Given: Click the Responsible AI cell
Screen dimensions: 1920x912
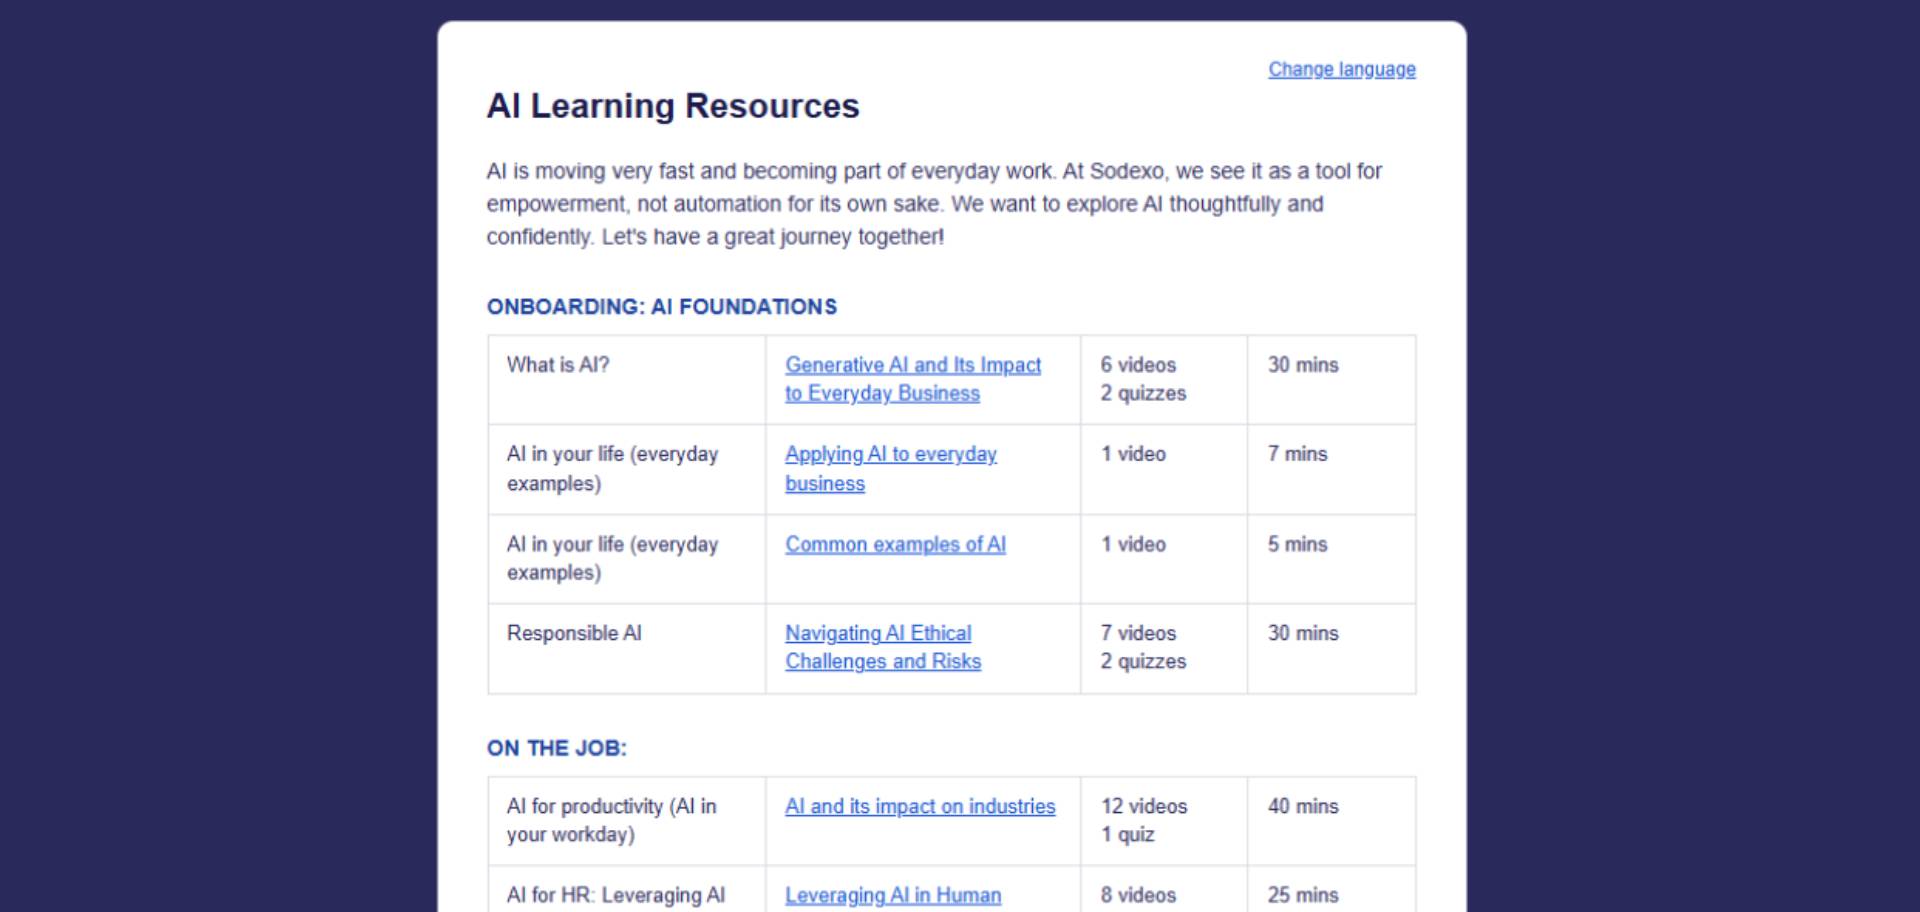Looking at the screenshot, I should tap(627, 649).
